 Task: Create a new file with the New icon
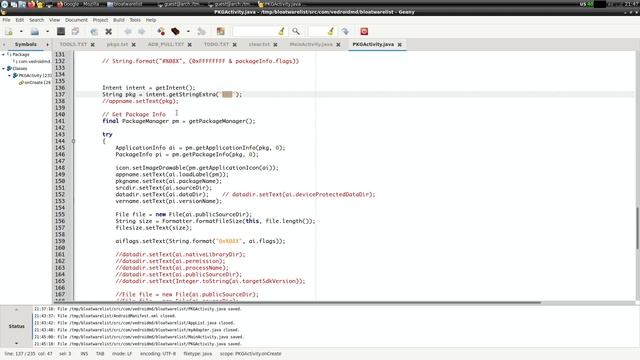click(9, 31)
